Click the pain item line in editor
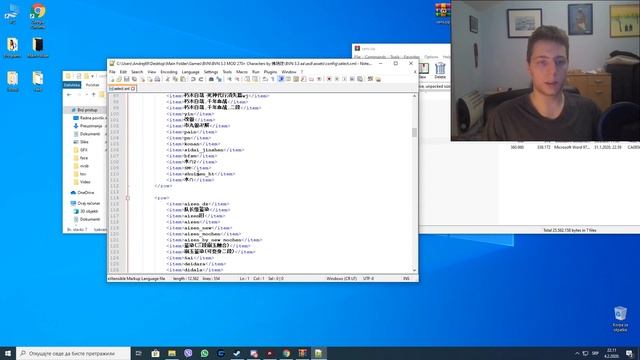The height and width of the screenshot is (360, 640). point(192,132)
